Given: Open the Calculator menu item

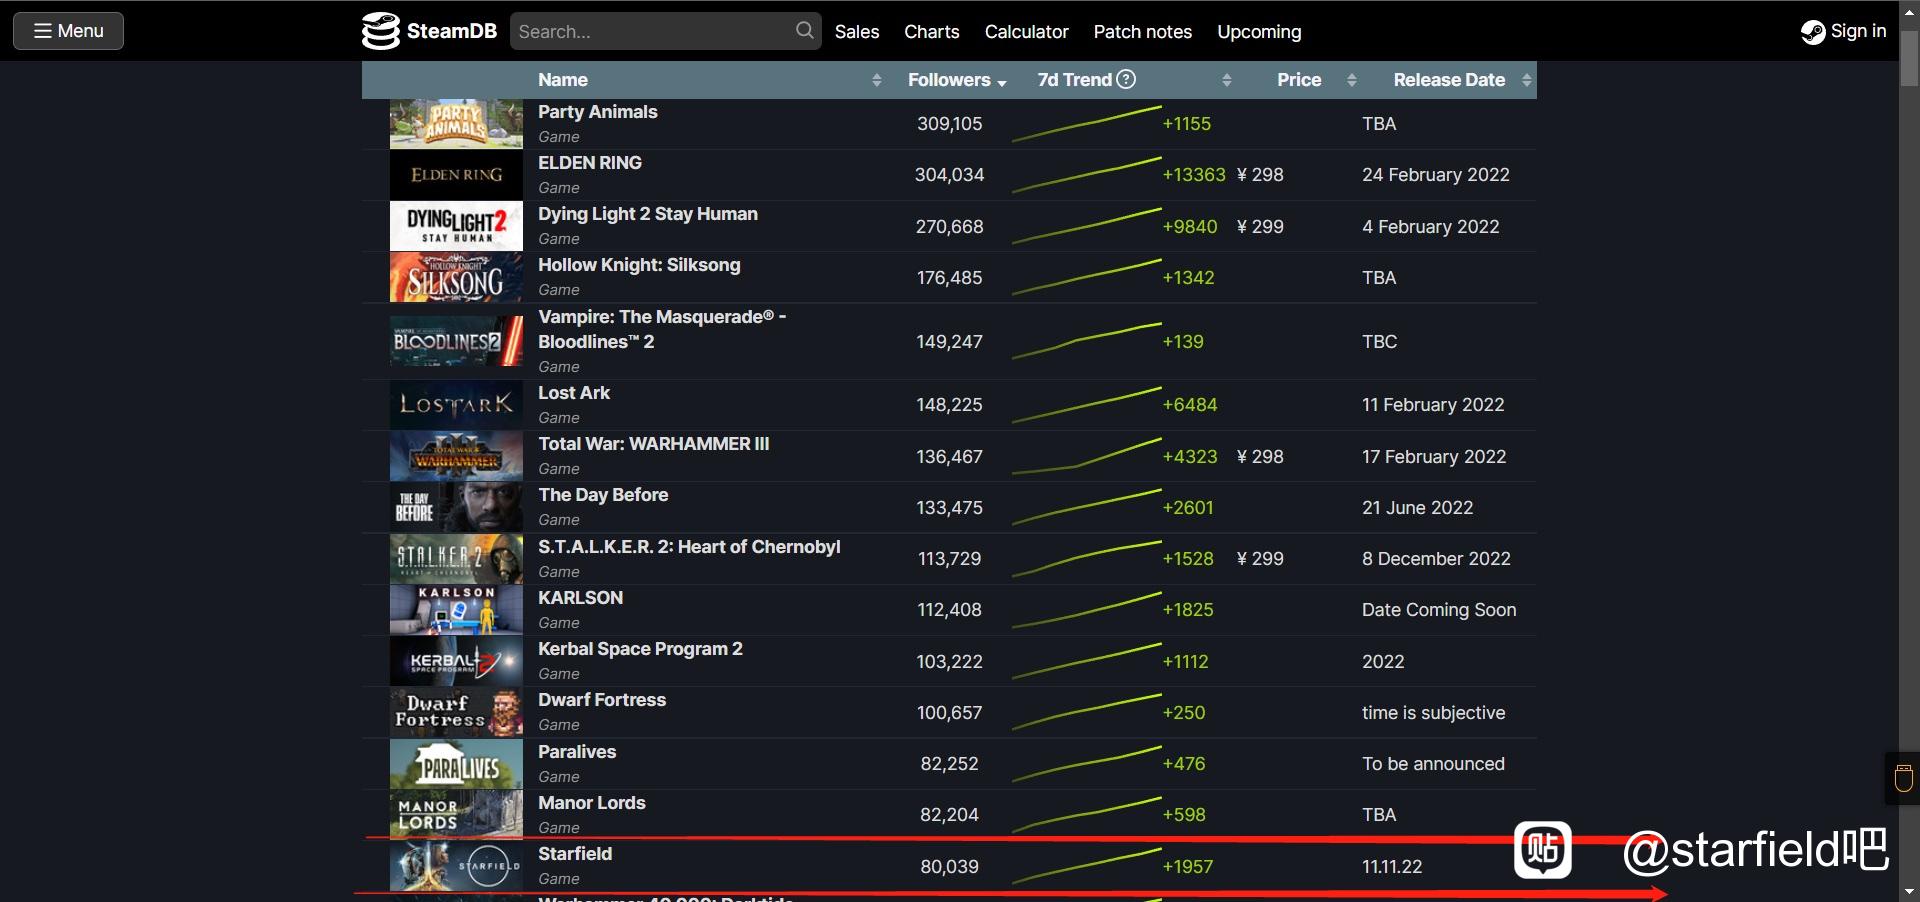Looking at the screenshot, I should tap(1026, 32).
